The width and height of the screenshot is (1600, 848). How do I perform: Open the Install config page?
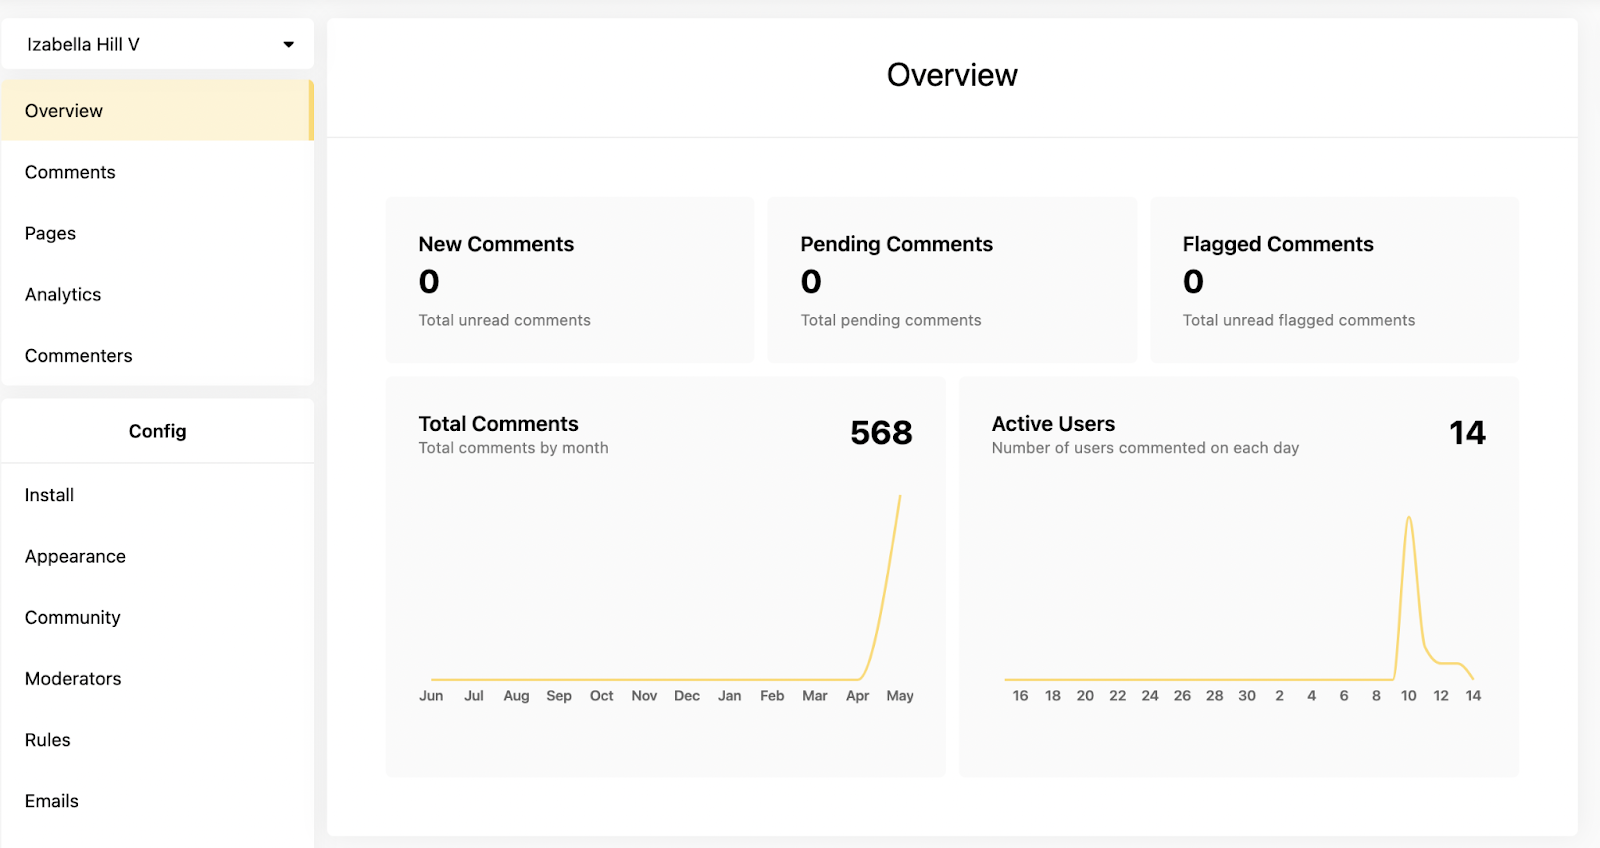[x=158, y=495]
